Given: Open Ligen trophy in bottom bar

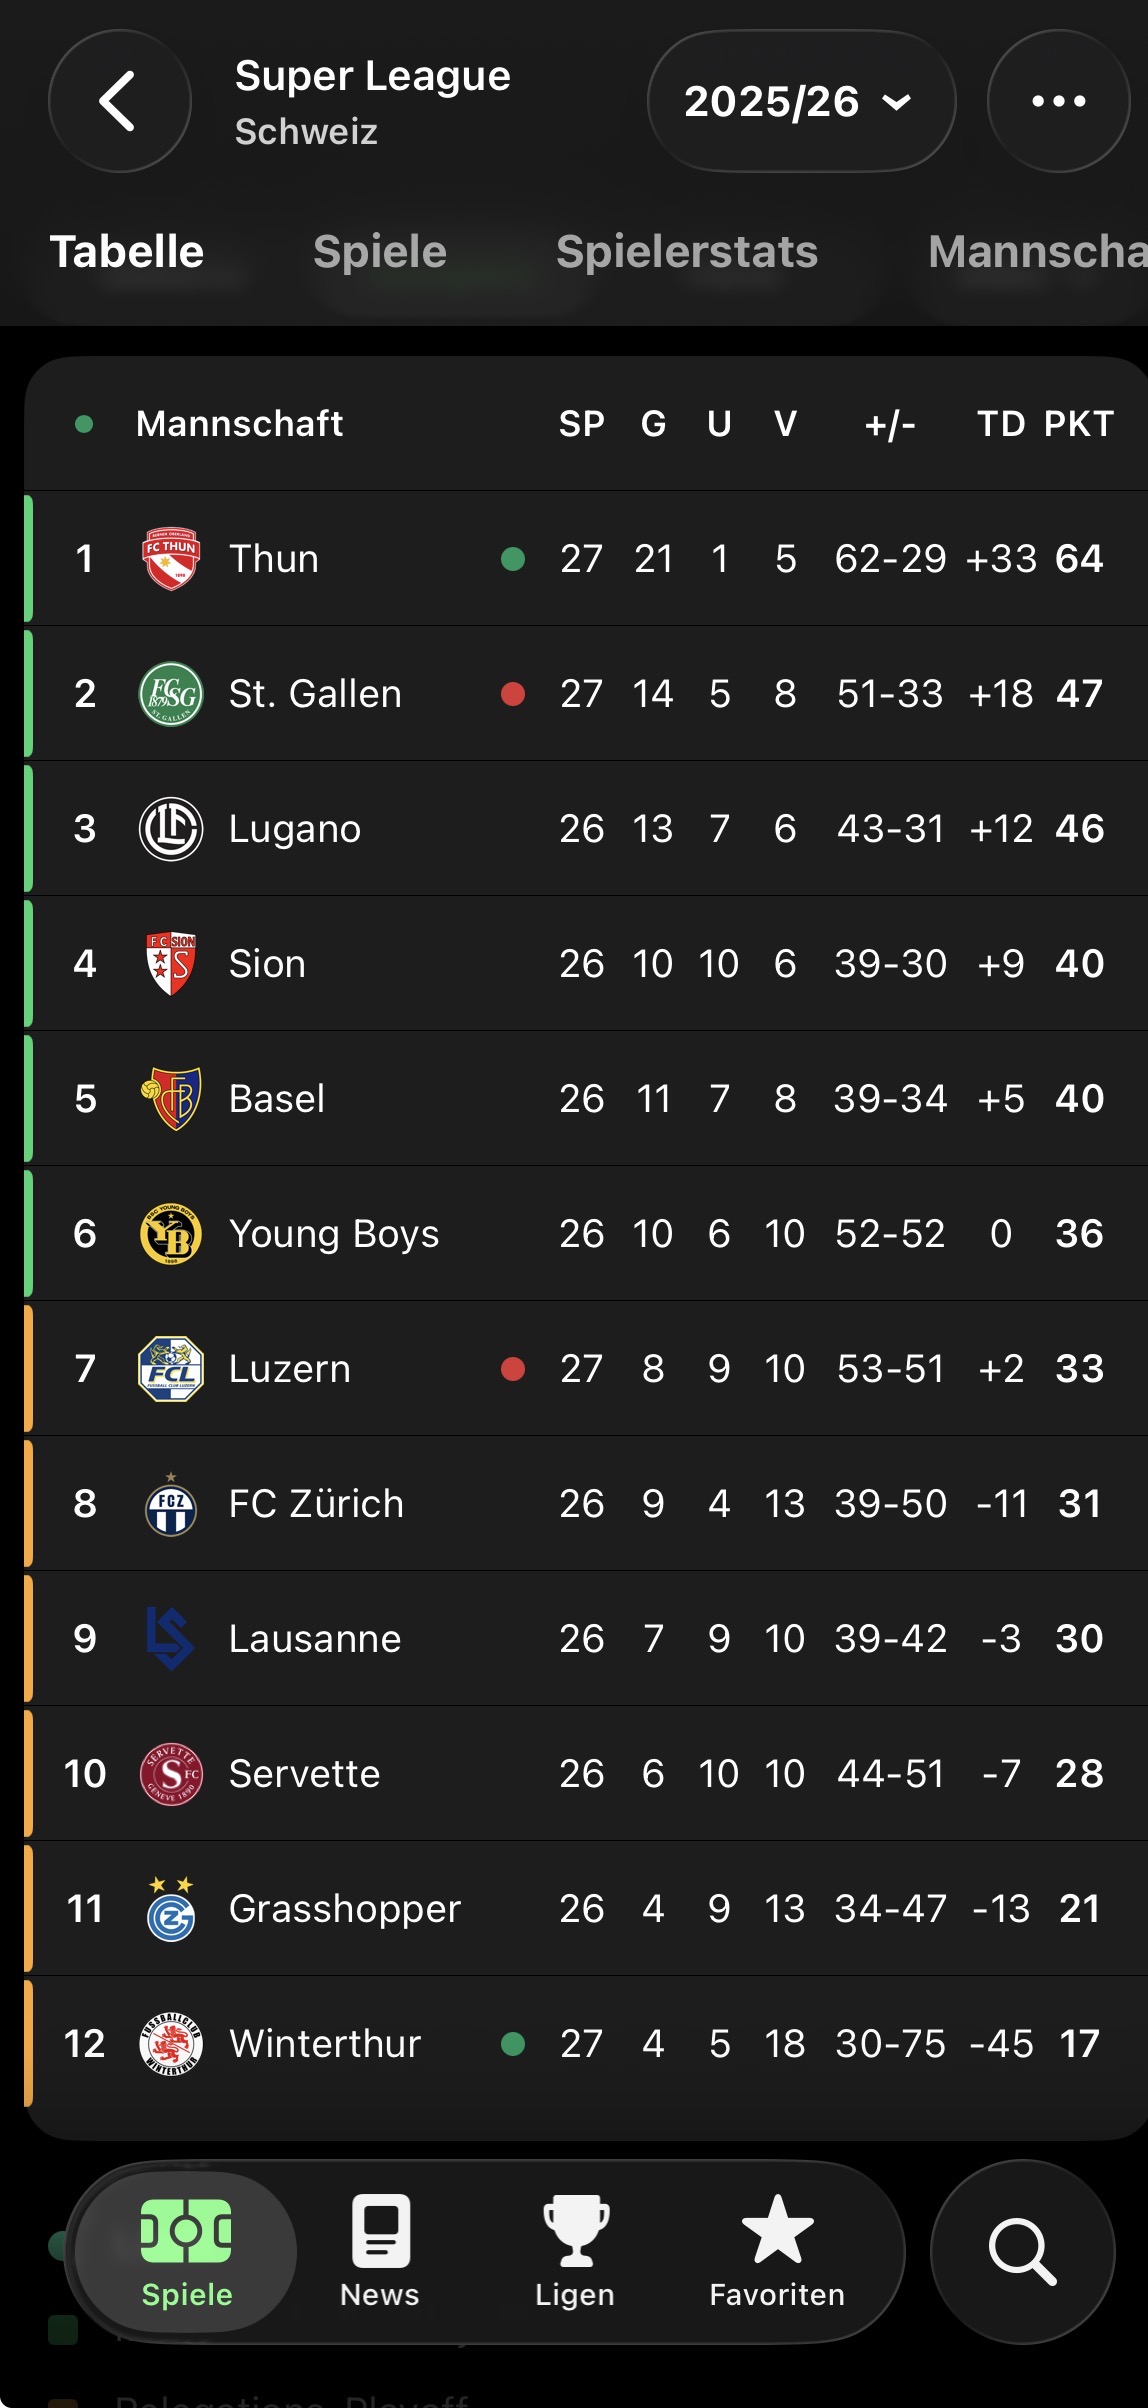Looking at the screenshot, I should [575, 2252].
